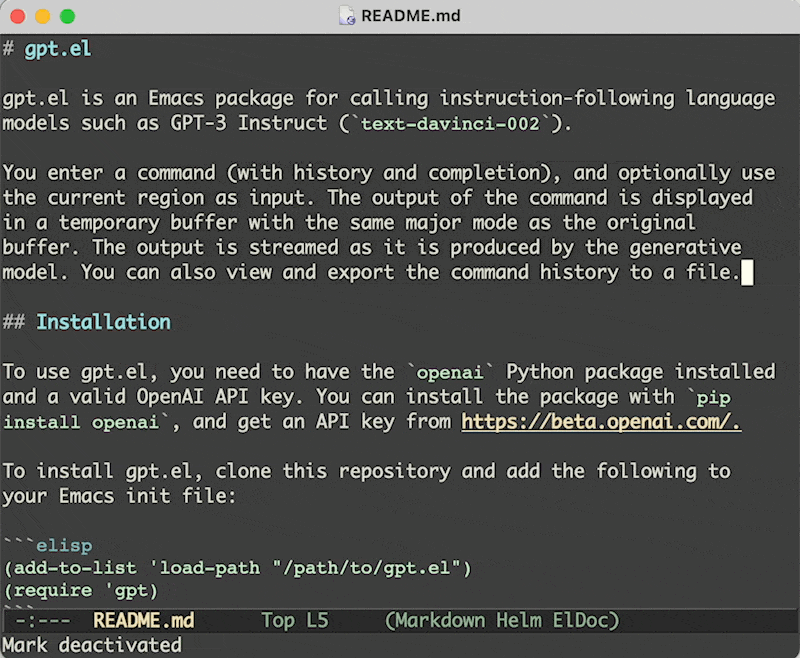Click the `openai` inline code word
This screenshot has width=800, height=658.
pyautogui.click(x=449, y=373)
